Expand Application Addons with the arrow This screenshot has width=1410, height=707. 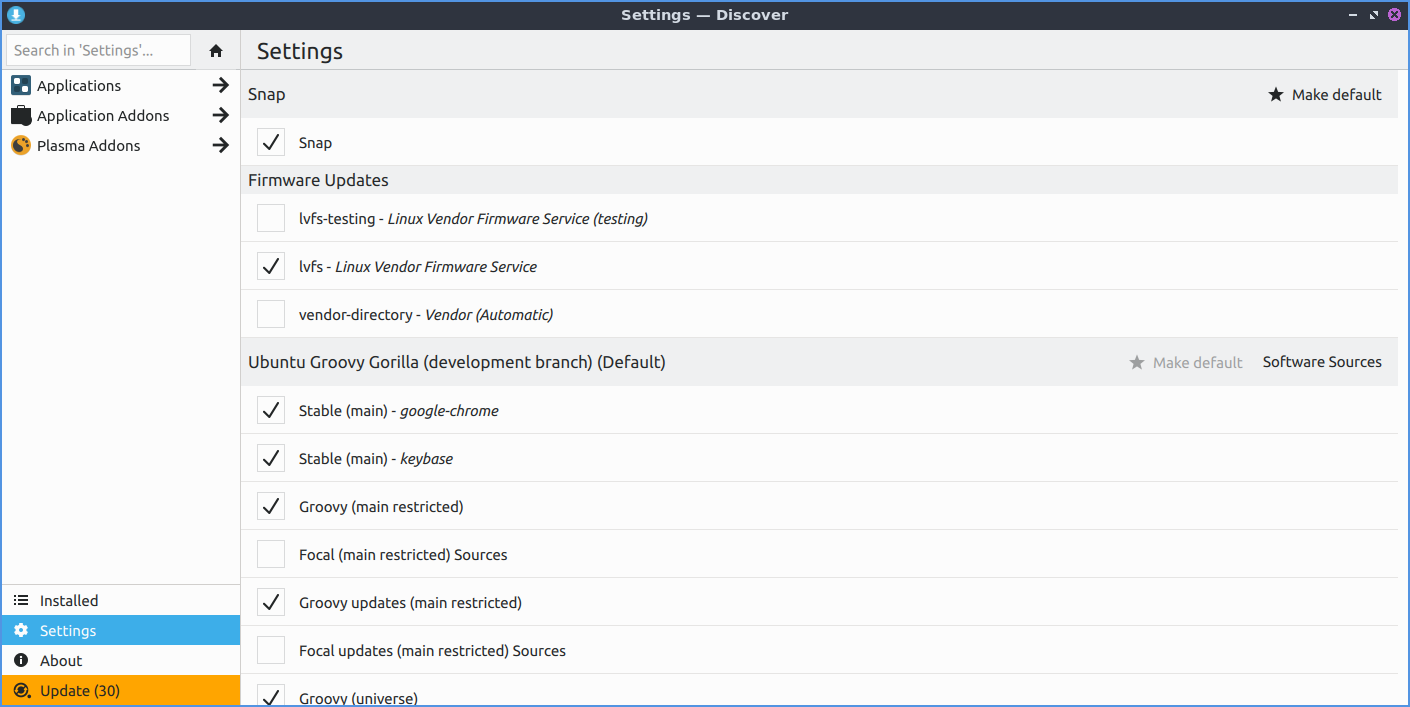pos(221,116)
